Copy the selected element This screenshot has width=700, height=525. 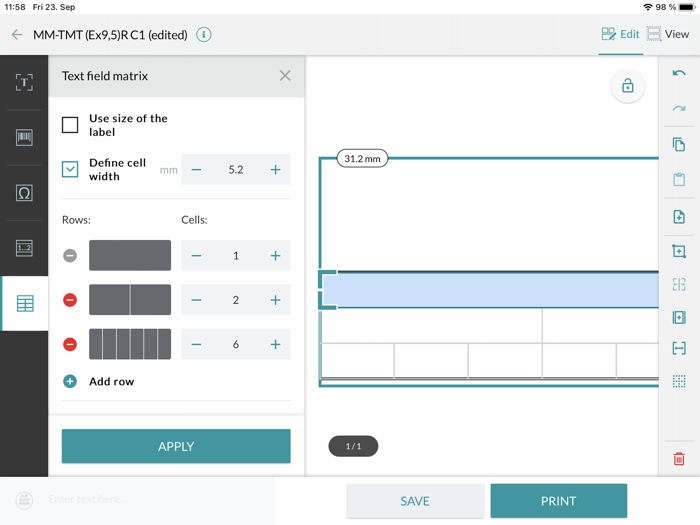click(x=679, y=145)
